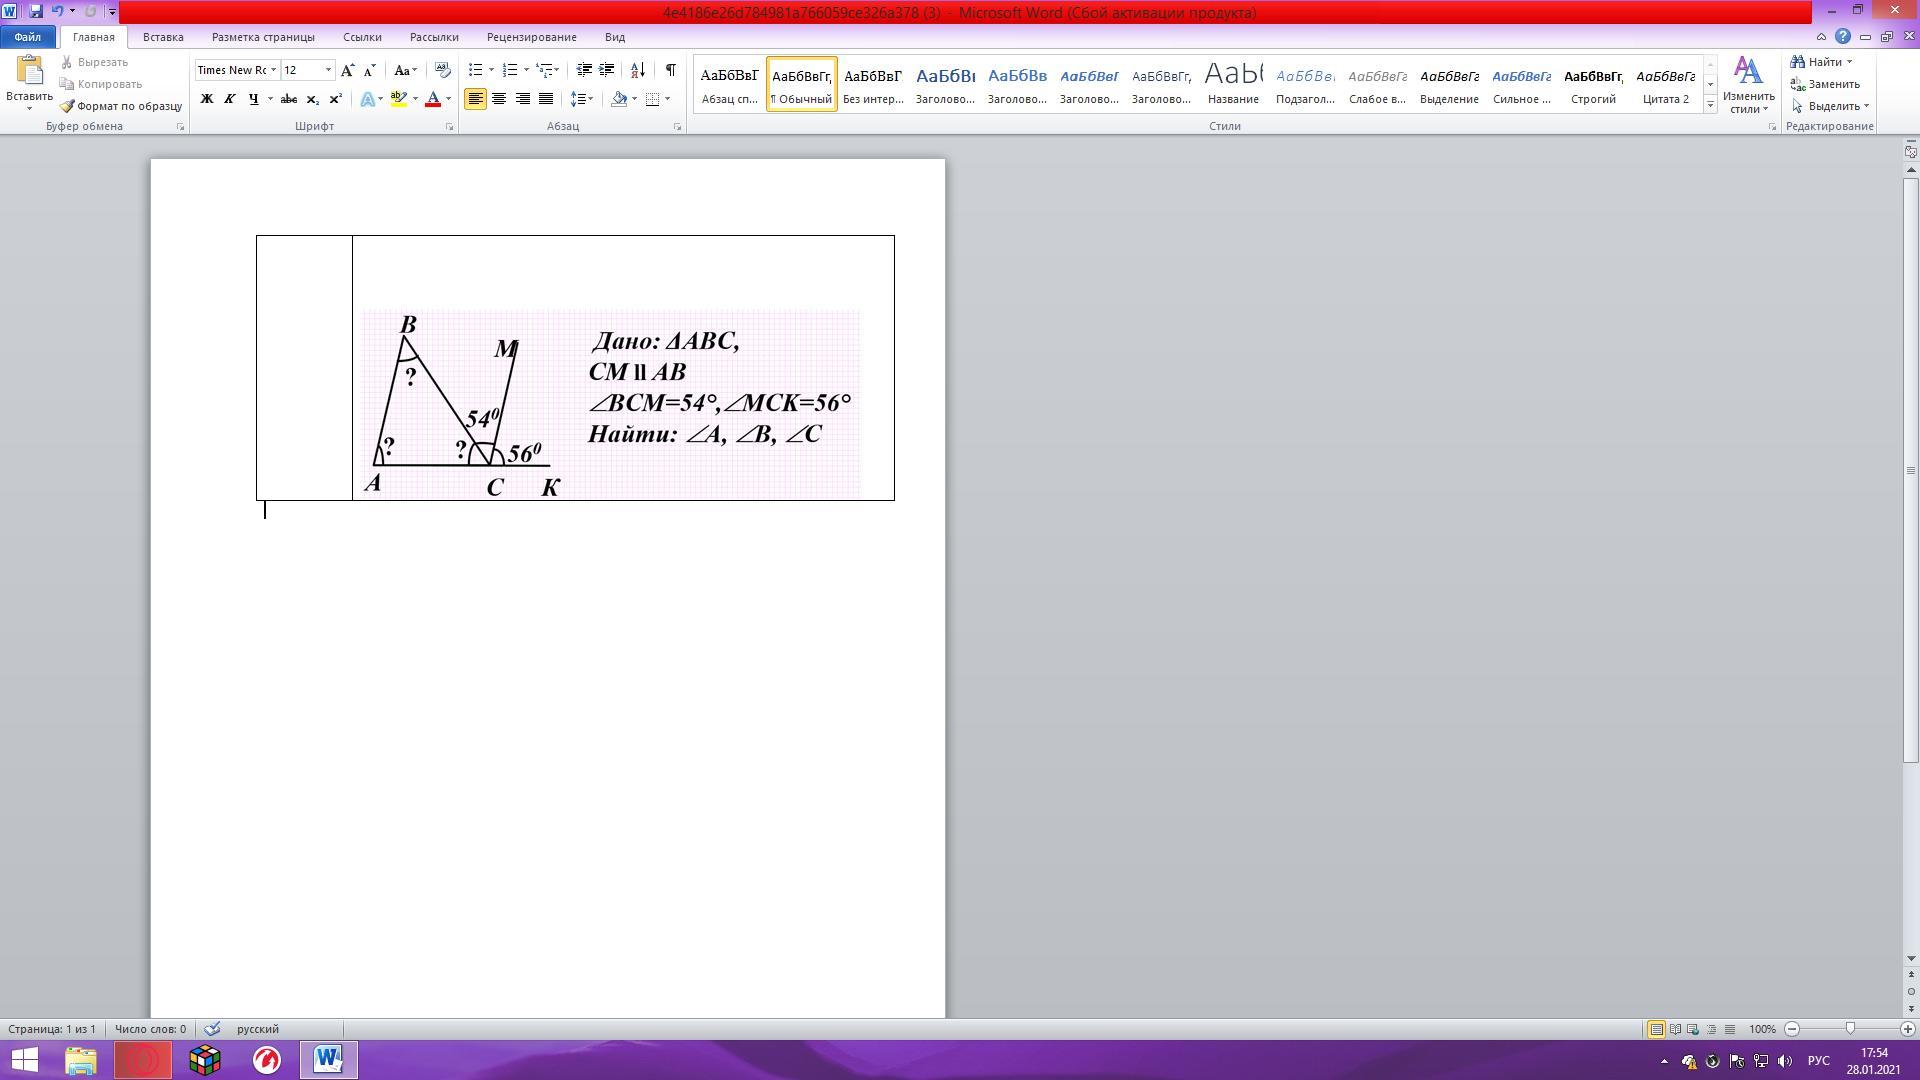Click the Increase Indent icon
This screenshot has width=1920, height=1080.
pos(607,70)
